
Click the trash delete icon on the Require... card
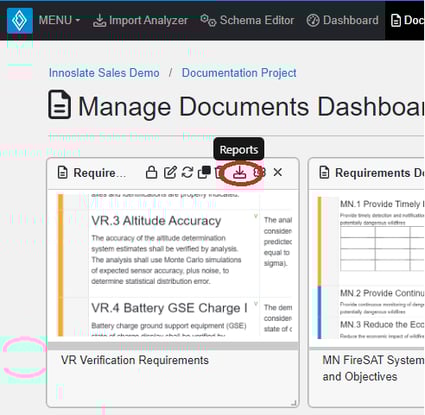coord(219,172)
